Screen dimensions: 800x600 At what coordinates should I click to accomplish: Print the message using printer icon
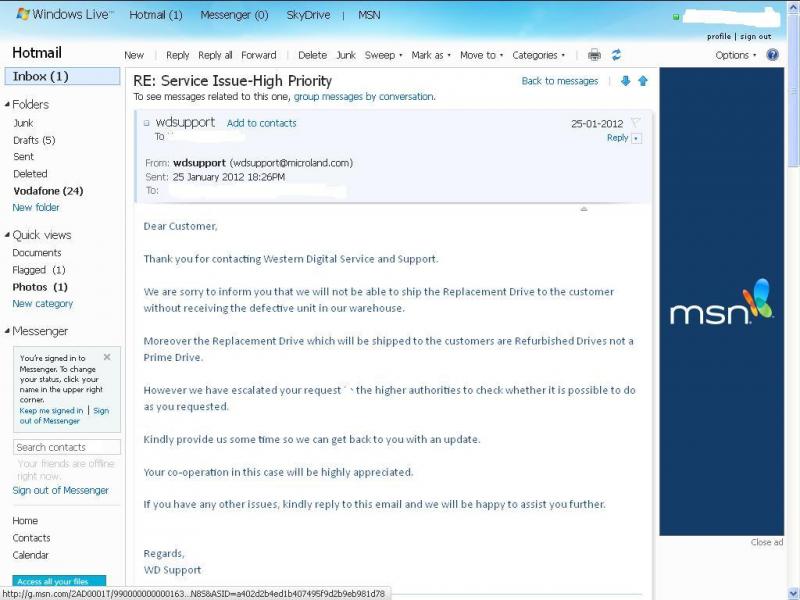pos(594,55)
